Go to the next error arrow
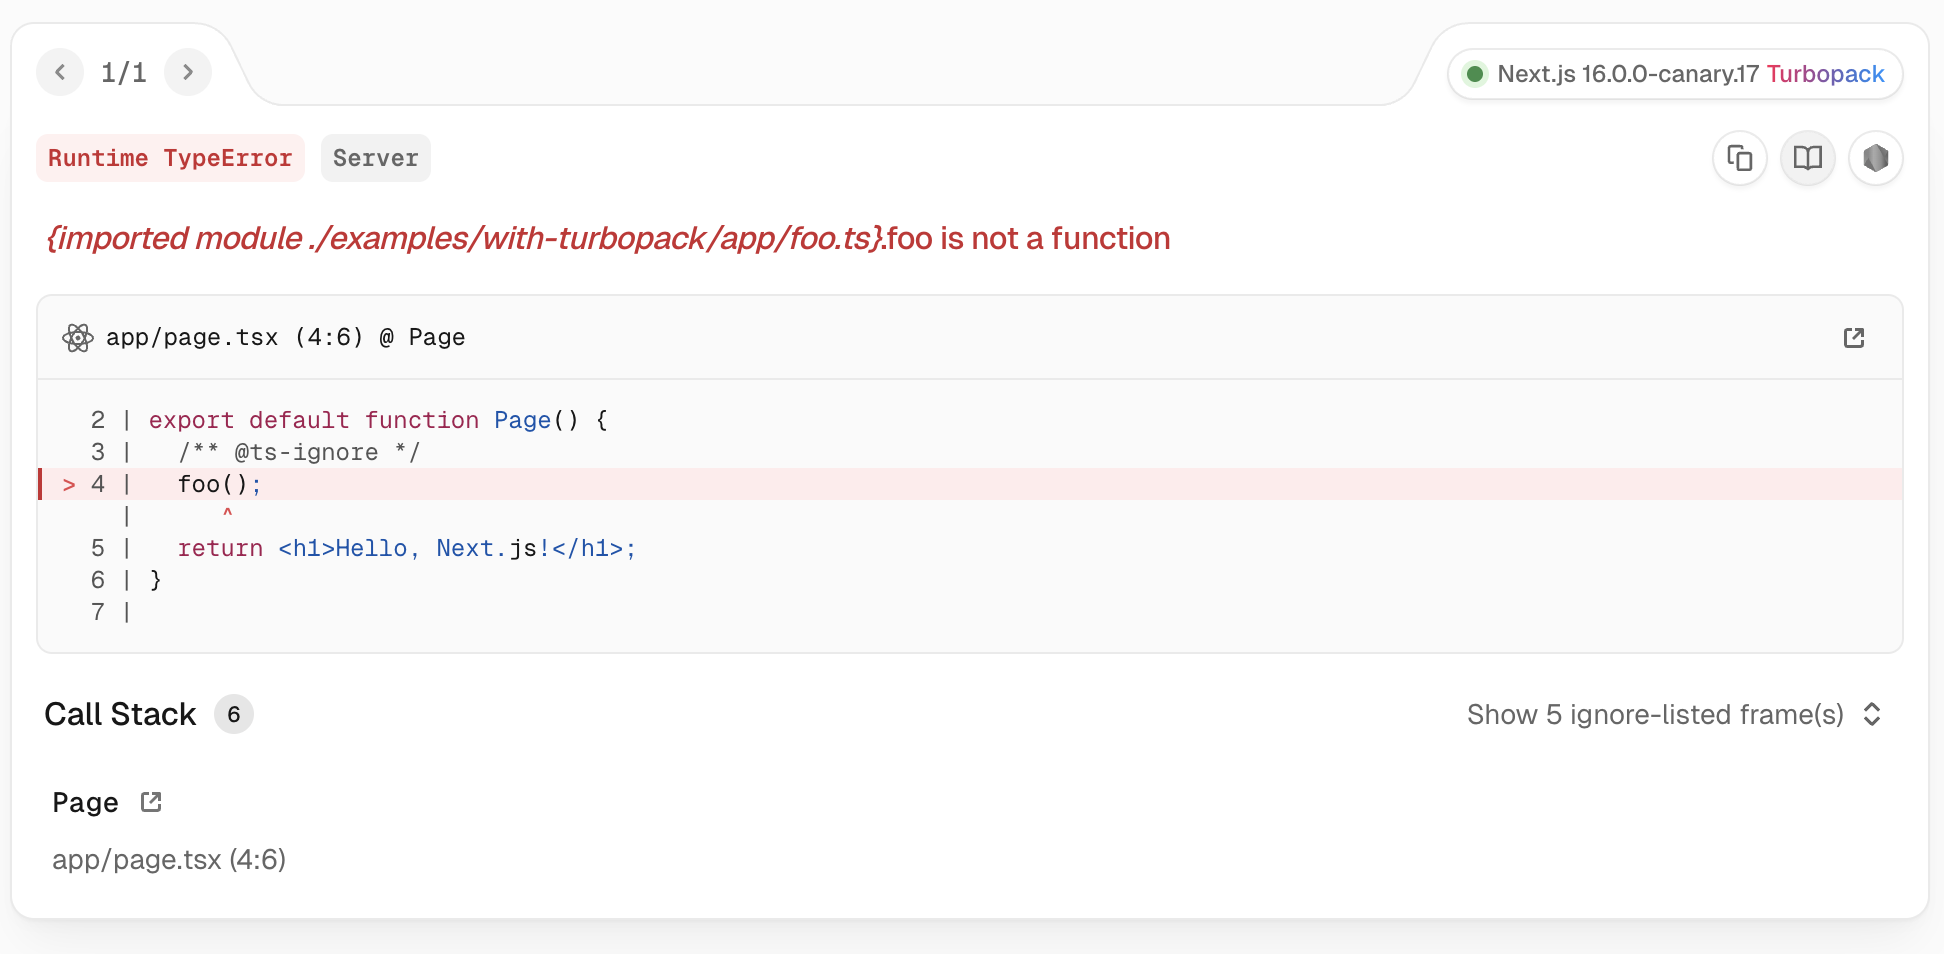Image resolution: width=1944 pixels, height=954 pixels. [x=187, y=72]
